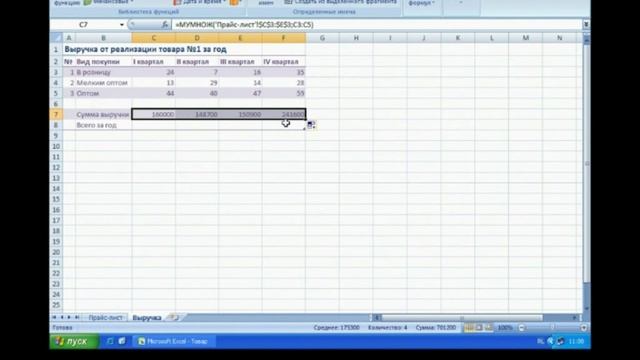The height and width of the screenshot is (360, 640).
Task: Click the Name Box showing C7
Action: [84, 25]
